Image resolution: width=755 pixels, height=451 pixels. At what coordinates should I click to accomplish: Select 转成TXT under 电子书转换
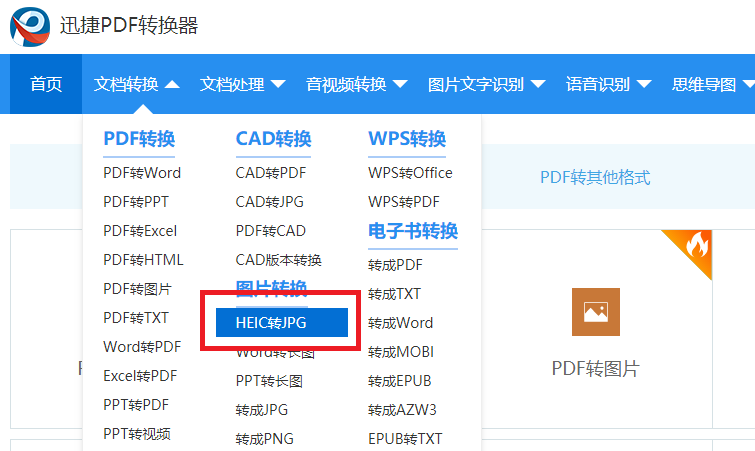point(394,294)
